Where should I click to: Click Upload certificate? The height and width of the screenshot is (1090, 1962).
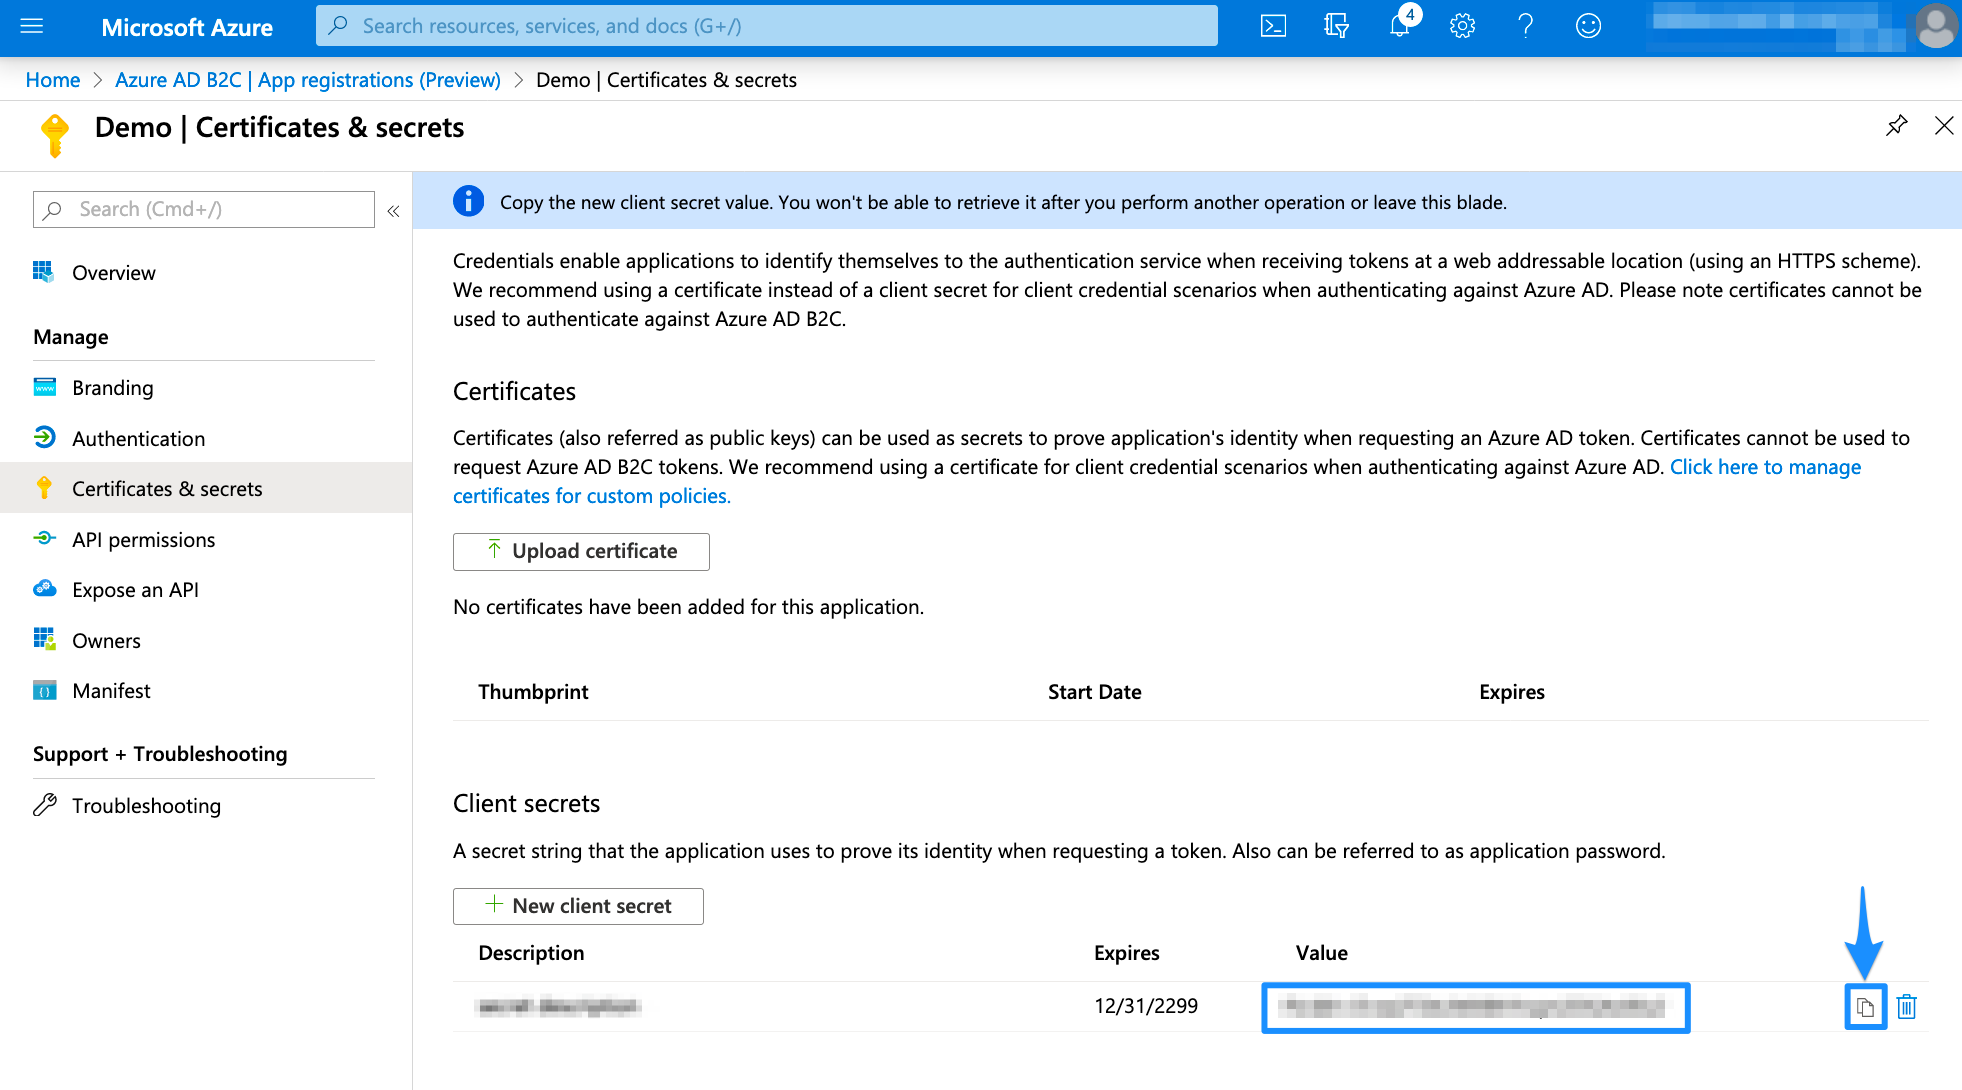581,551
